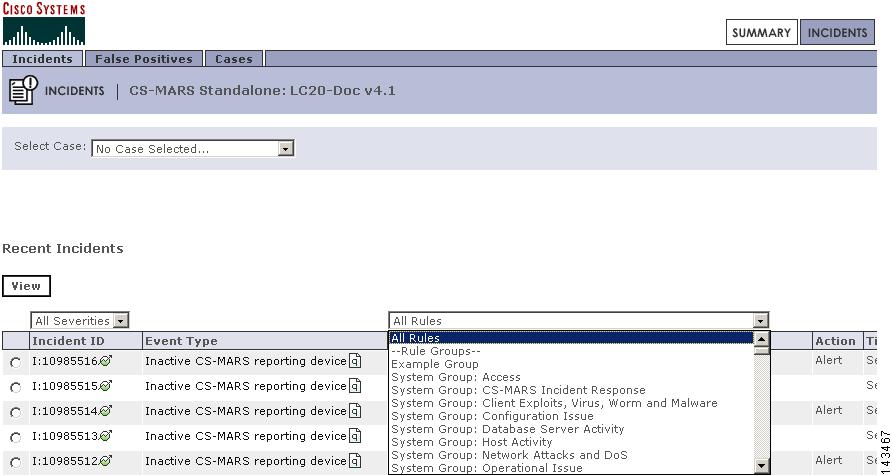Open query icon for incident I:10985515
892x476 pixels.
point(355,386)
